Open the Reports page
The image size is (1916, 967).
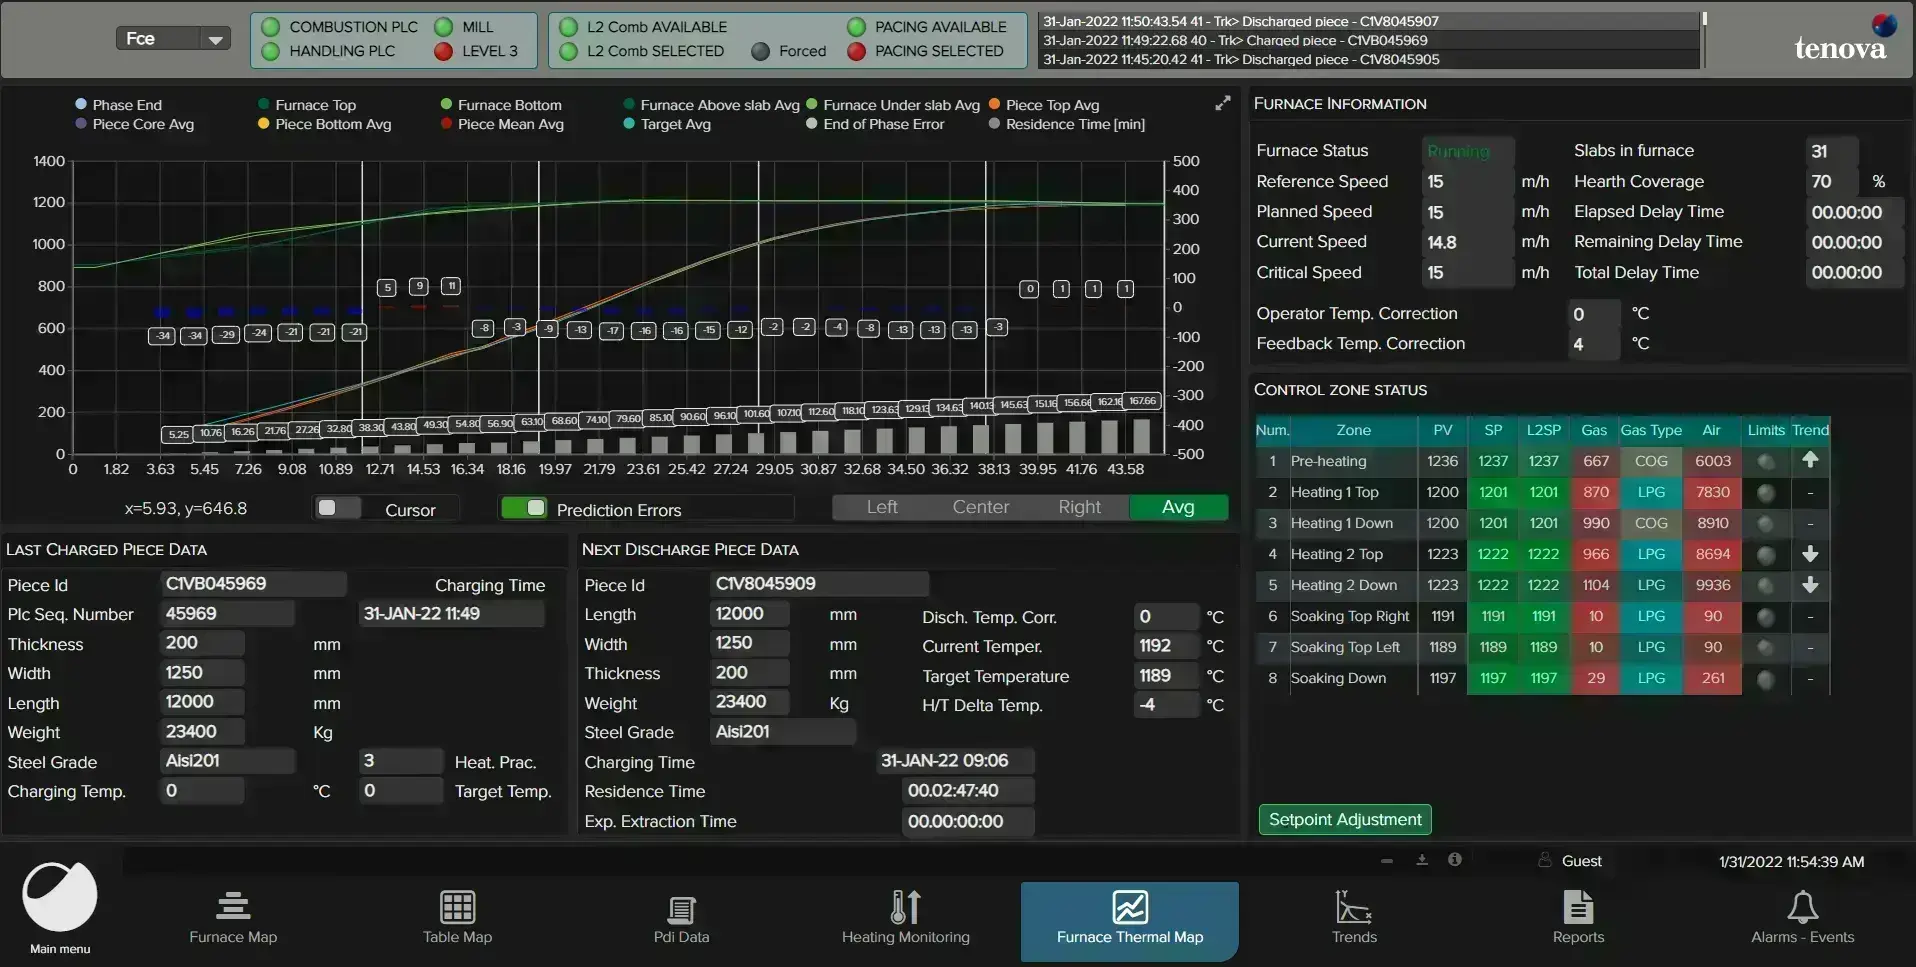tap(1579, 918)
